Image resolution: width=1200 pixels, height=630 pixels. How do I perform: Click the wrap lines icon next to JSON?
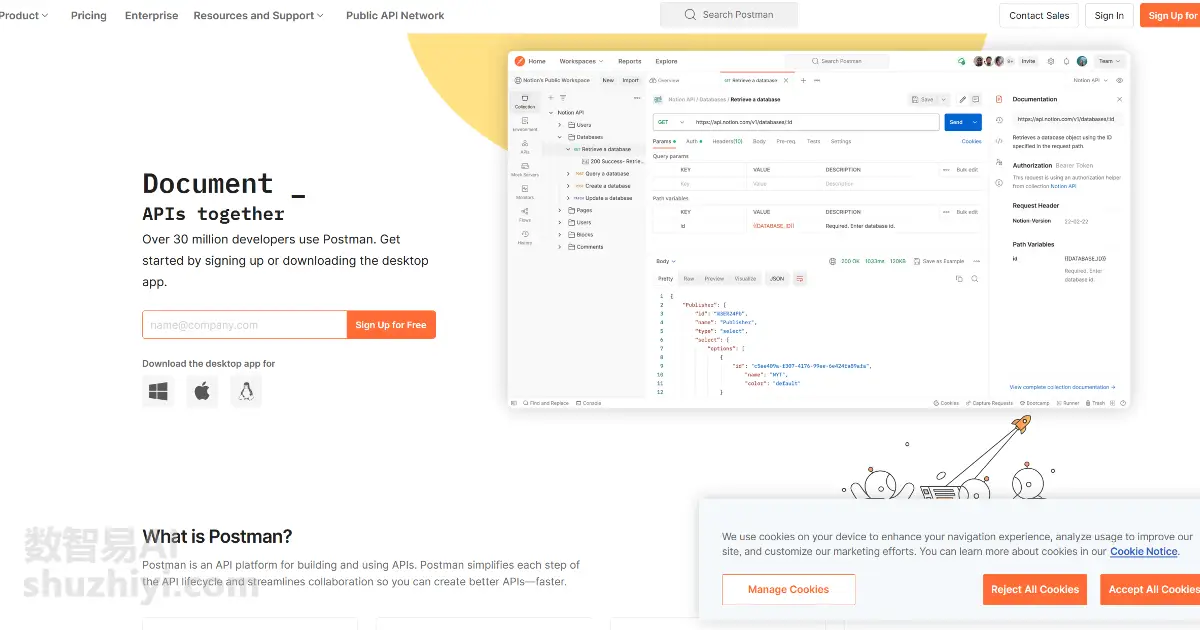click(800, 279)
